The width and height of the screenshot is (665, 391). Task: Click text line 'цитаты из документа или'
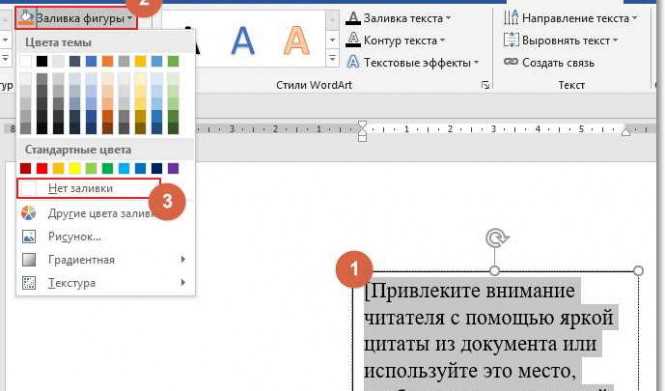(x=480, y=344)
